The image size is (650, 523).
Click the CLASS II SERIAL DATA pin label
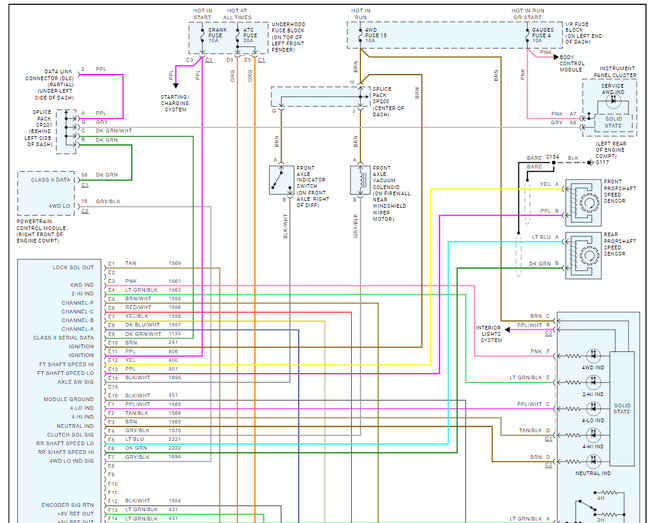[63, 338]
